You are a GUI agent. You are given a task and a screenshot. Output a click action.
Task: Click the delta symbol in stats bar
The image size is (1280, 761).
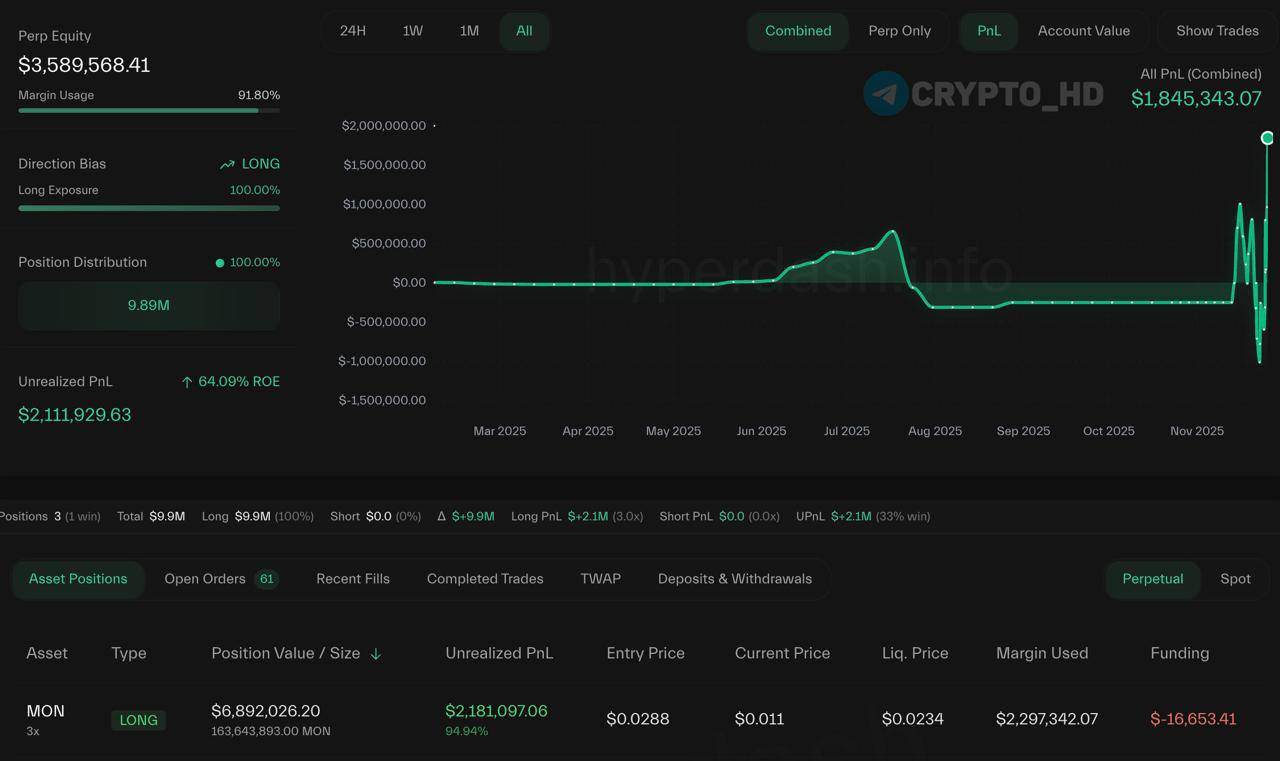click(x=442, y=517)
